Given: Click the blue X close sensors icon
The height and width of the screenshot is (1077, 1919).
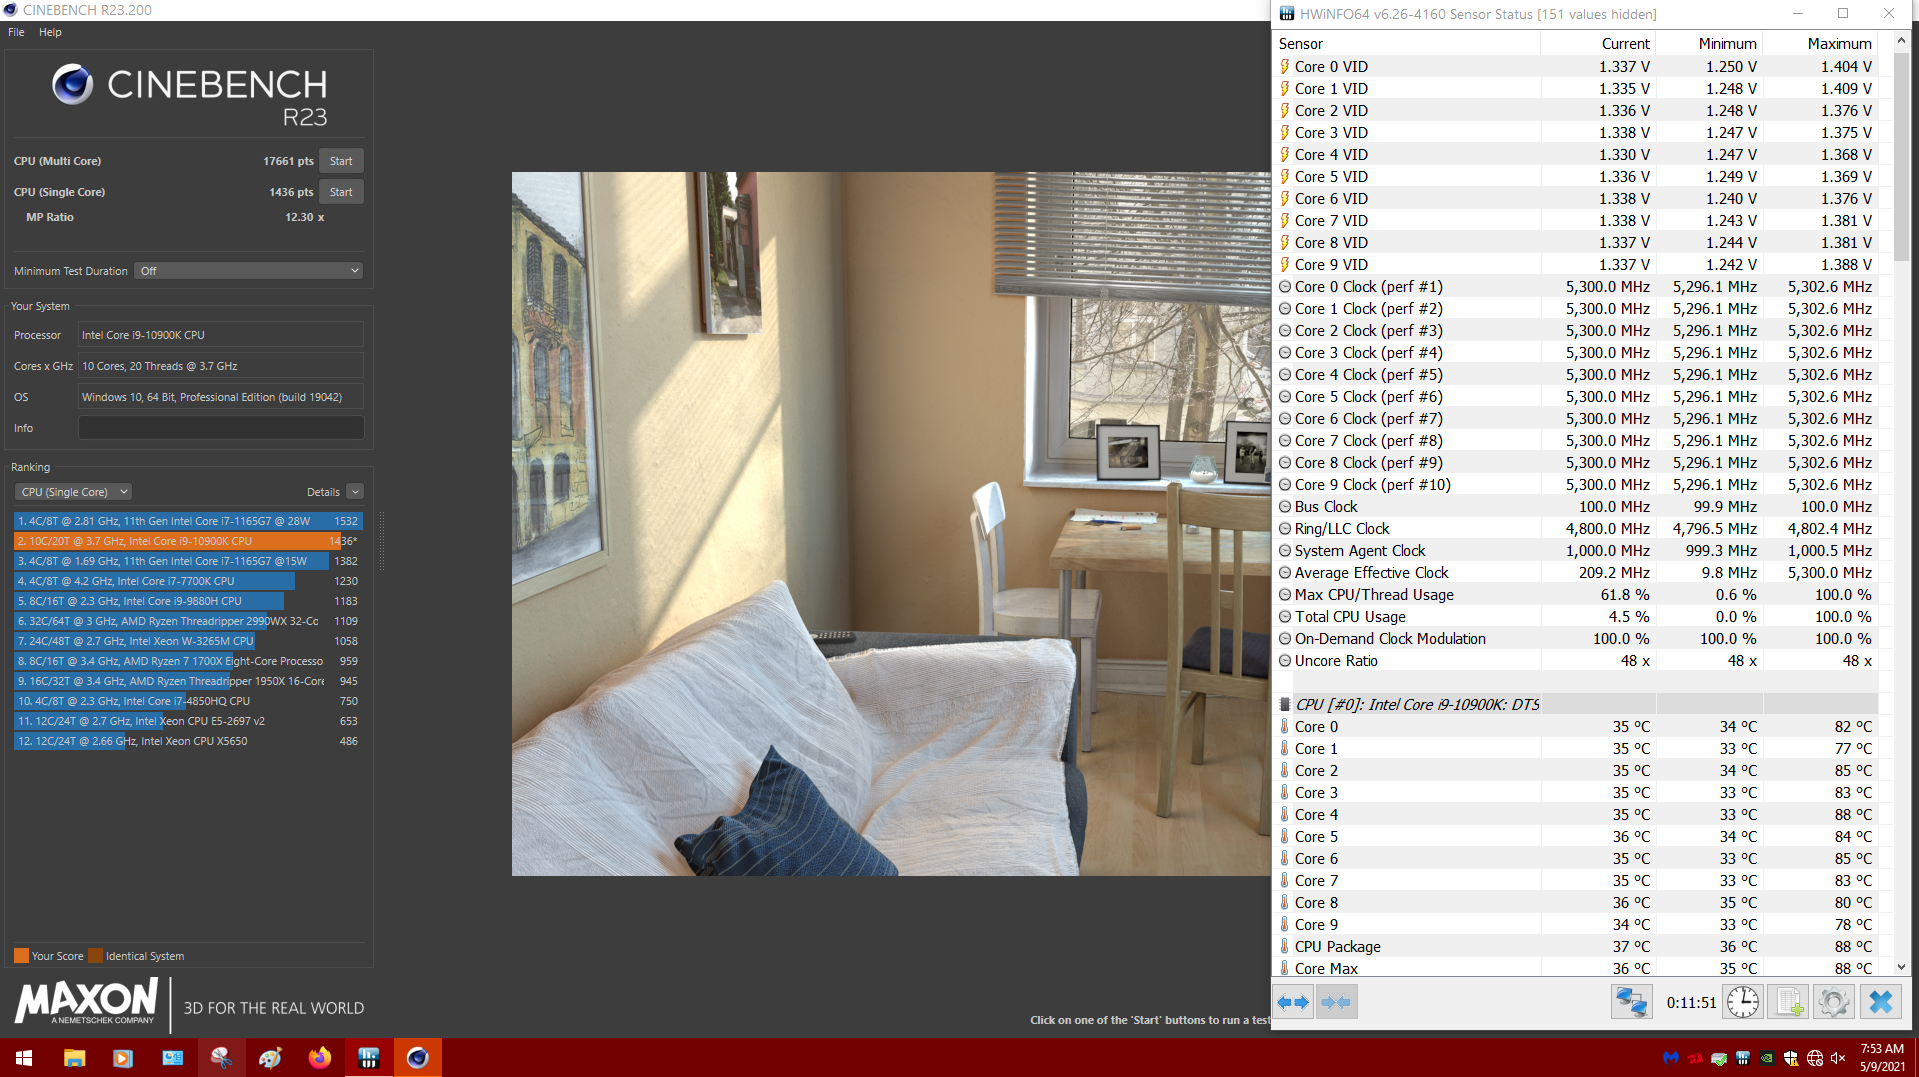Looking at the screenshot, I should (1880, 1002).
